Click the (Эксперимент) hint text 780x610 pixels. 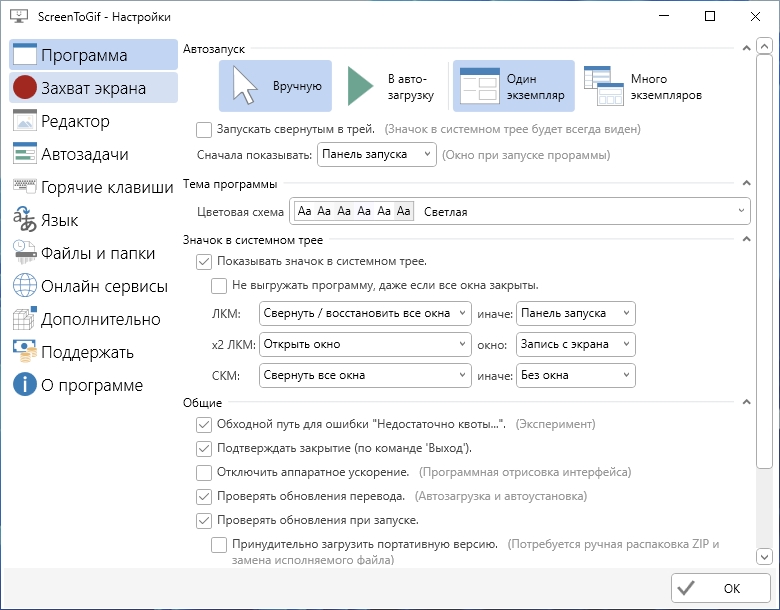click(555, 424)
